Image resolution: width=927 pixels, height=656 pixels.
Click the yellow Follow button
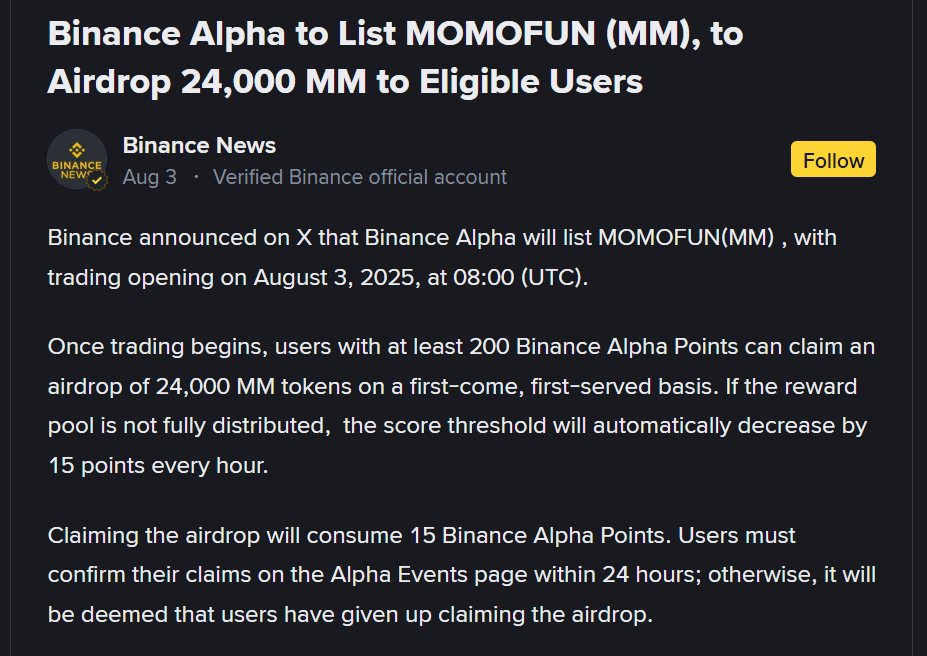(833, 159)
